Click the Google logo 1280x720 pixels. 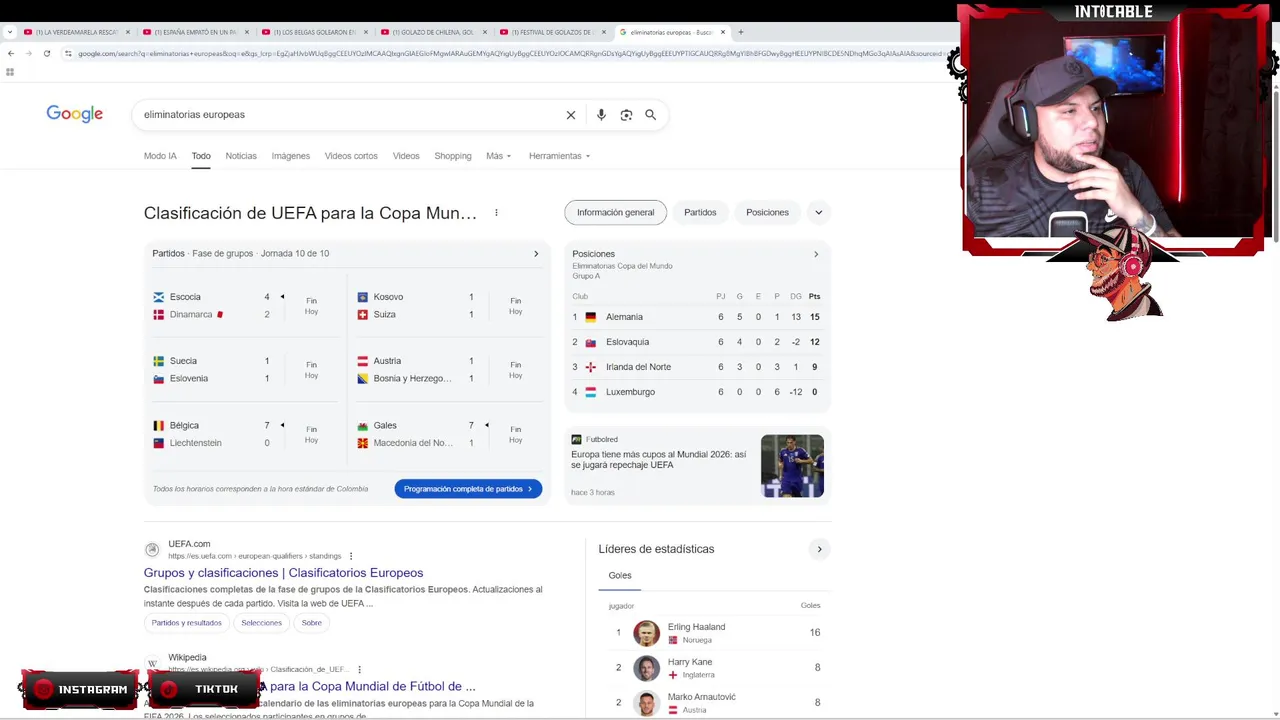[75, 114]
